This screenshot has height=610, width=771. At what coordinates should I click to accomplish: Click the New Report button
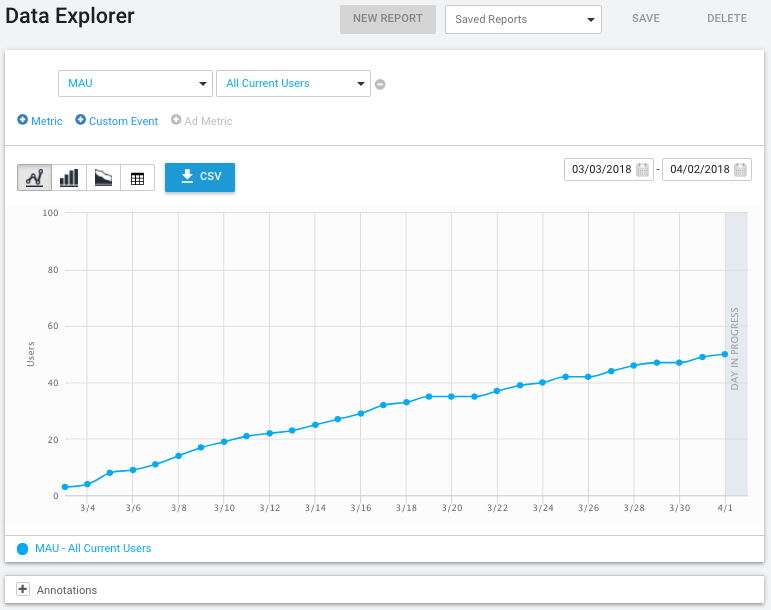(388, 19)
